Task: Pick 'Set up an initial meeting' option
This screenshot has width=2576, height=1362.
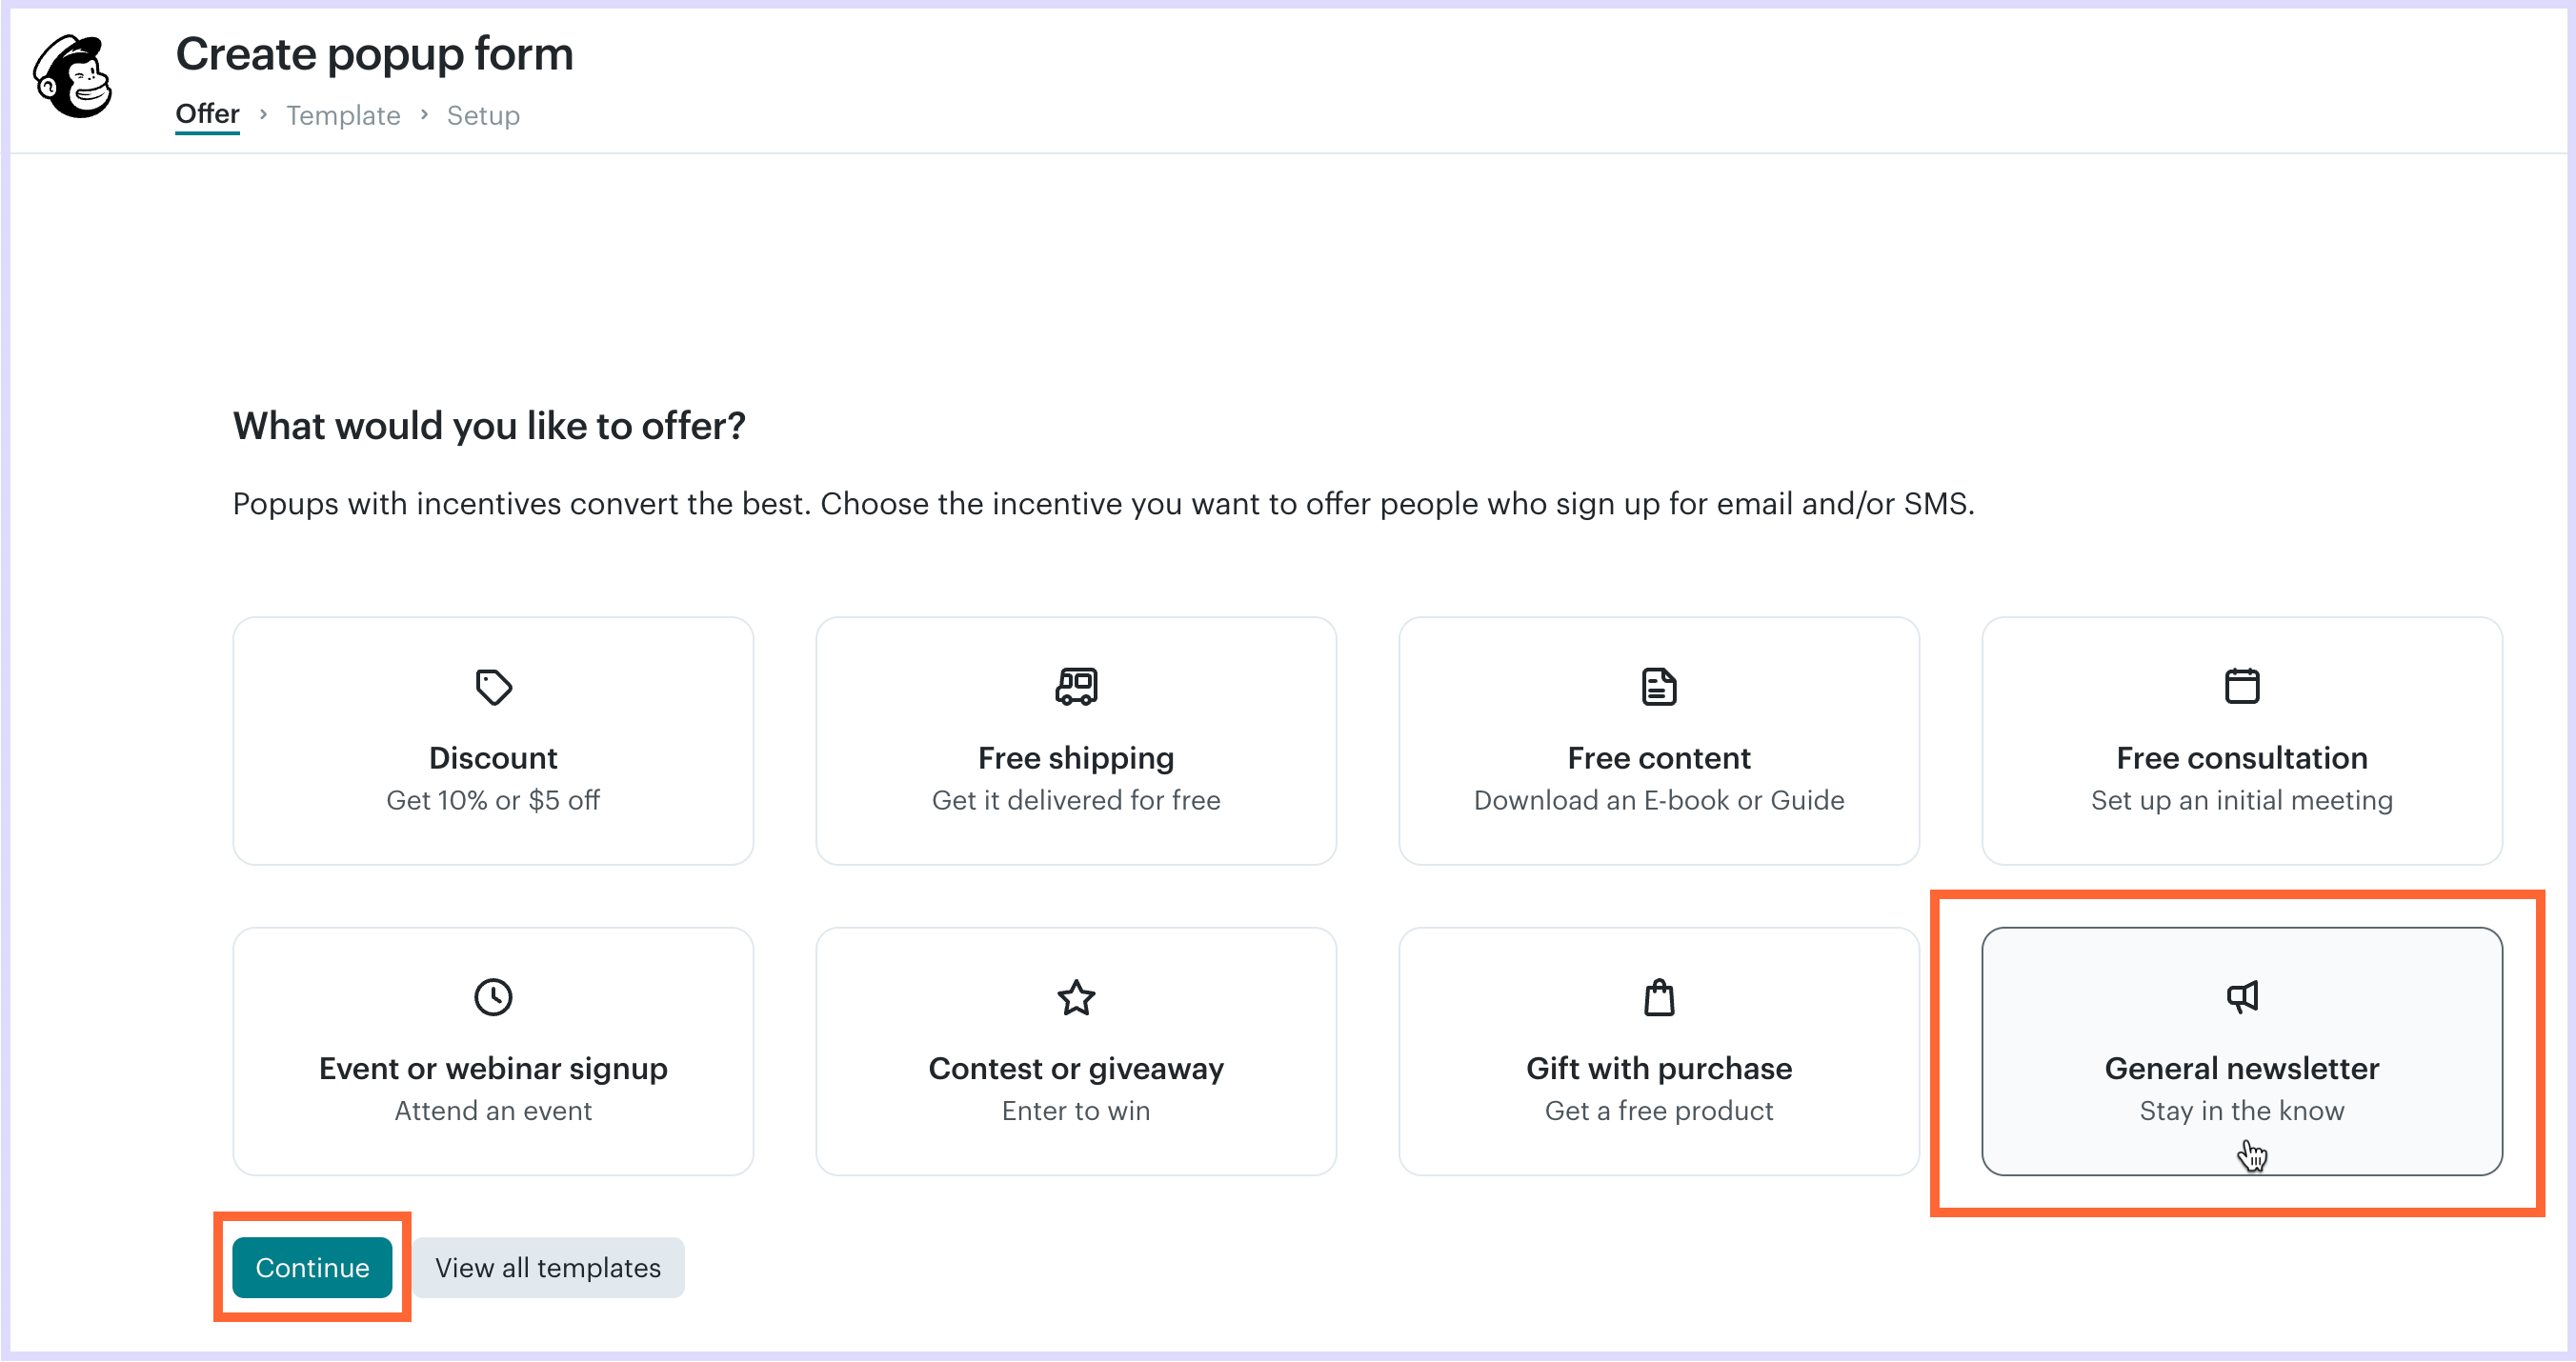Action: (2241, 800)
